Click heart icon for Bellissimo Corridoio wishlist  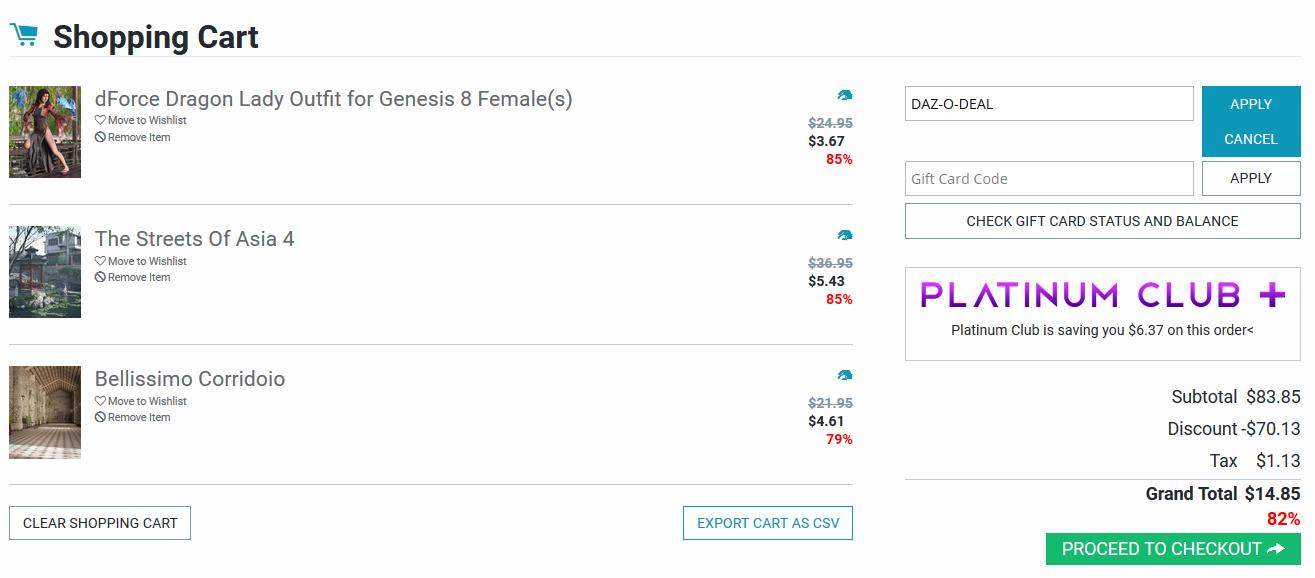[x=100, y=401]
